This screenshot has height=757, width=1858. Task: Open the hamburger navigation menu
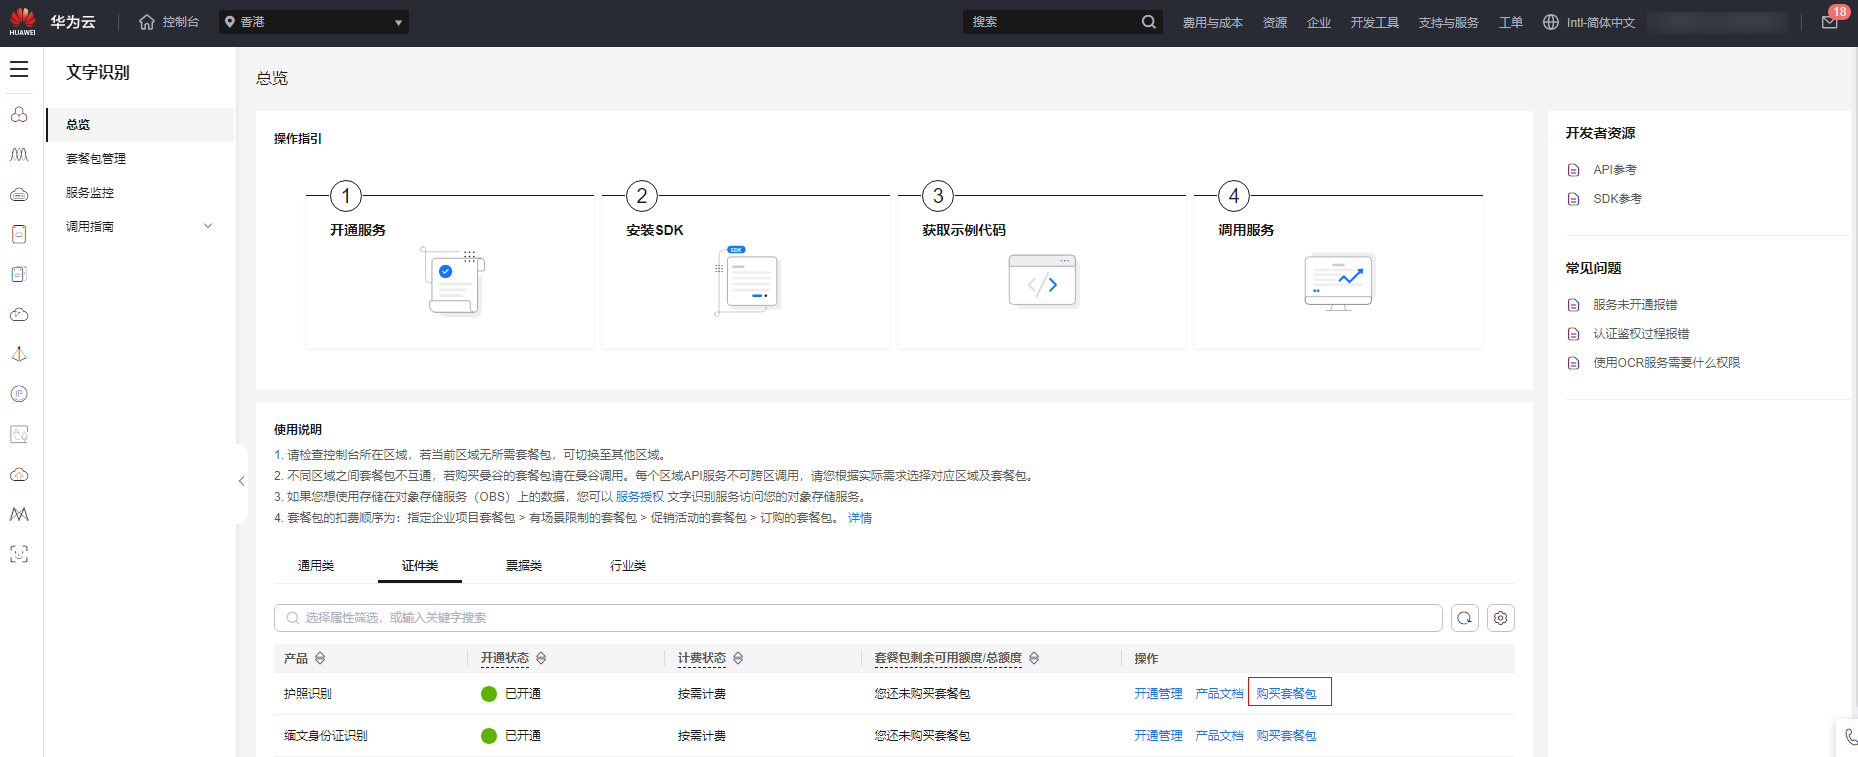click(x=19, y=70)
